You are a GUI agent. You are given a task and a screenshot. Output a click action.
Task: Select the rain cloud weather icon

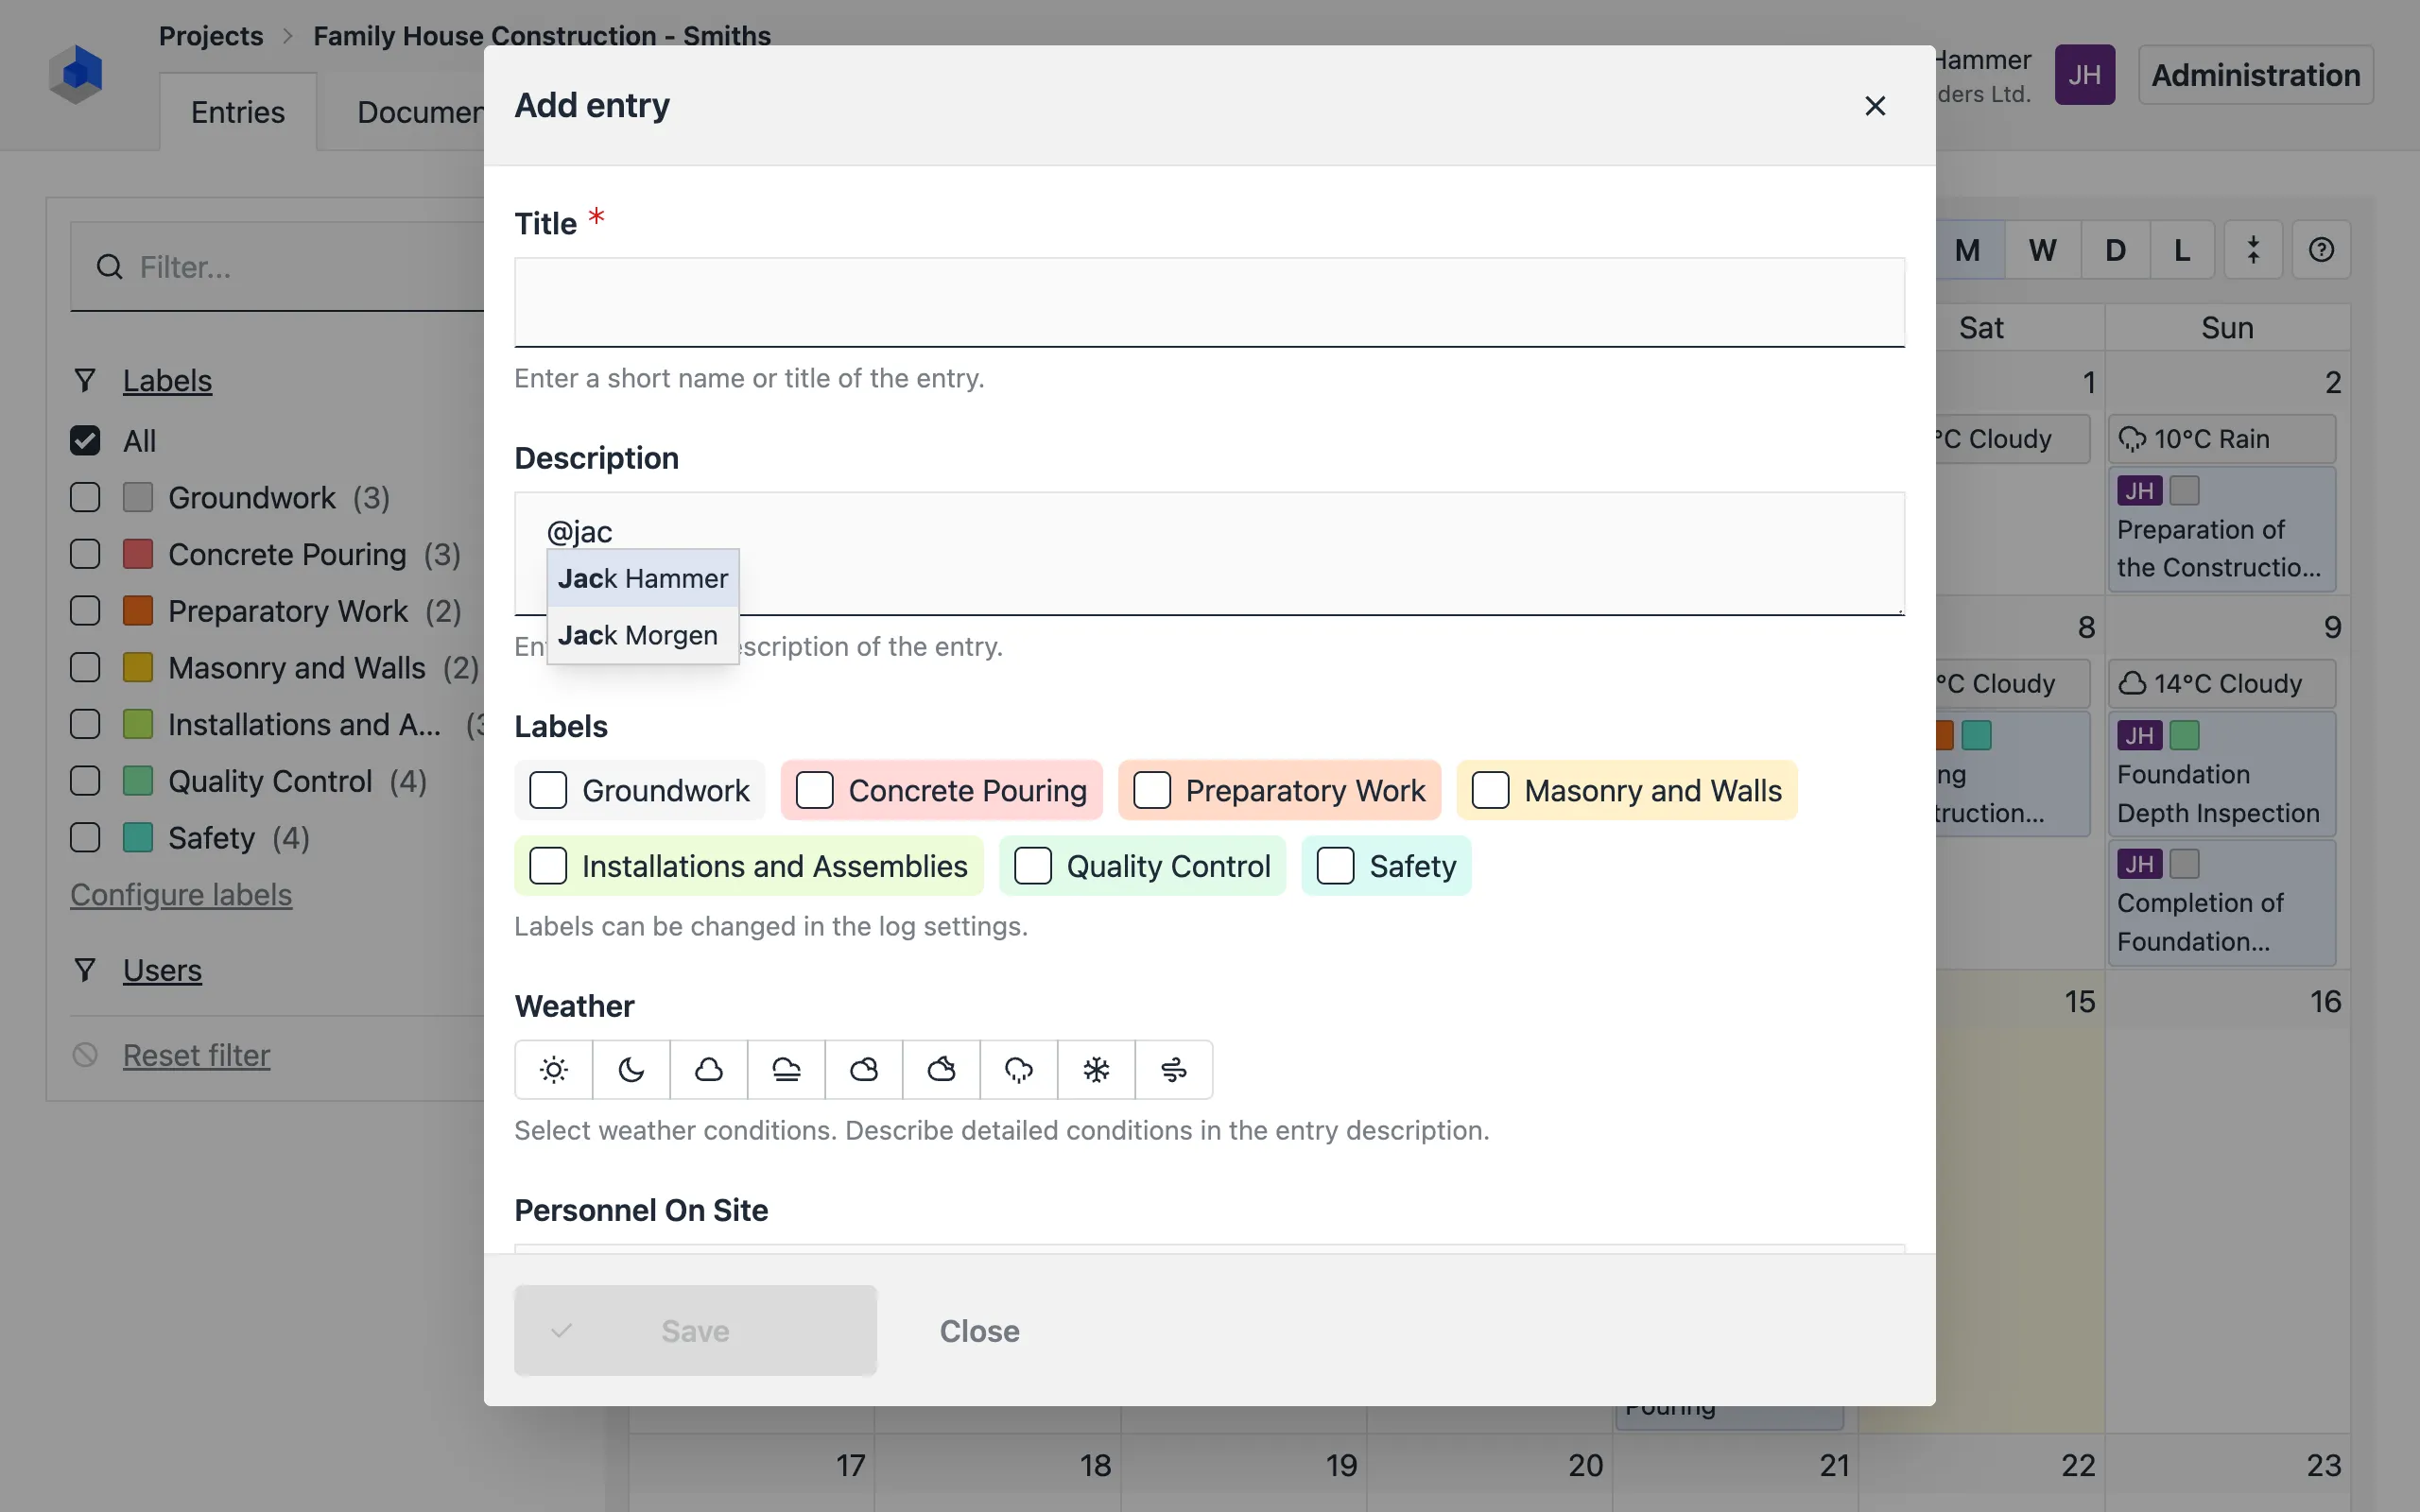click(1018, 1070)
